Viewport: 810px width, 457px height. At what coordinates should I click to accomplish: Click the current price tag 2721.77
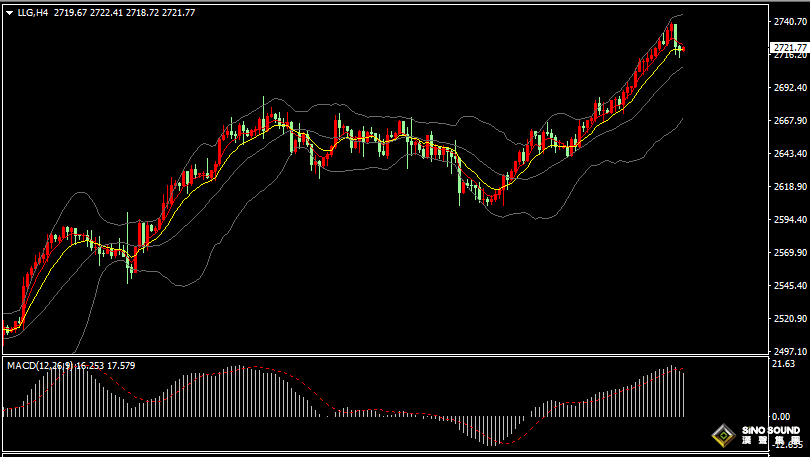pyautogui.click(x=789, y=47)
